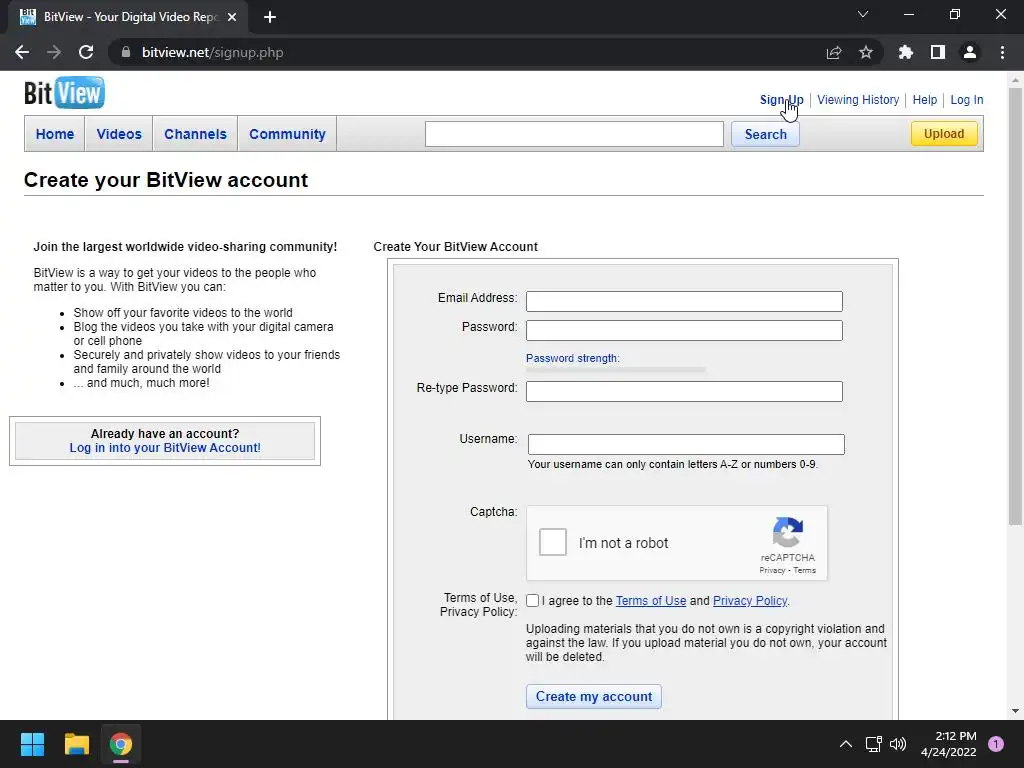The width and height of the screenshot is (1024, 768).
Task: Click the Re-type Password field
Action: click(x=684, y=391)
